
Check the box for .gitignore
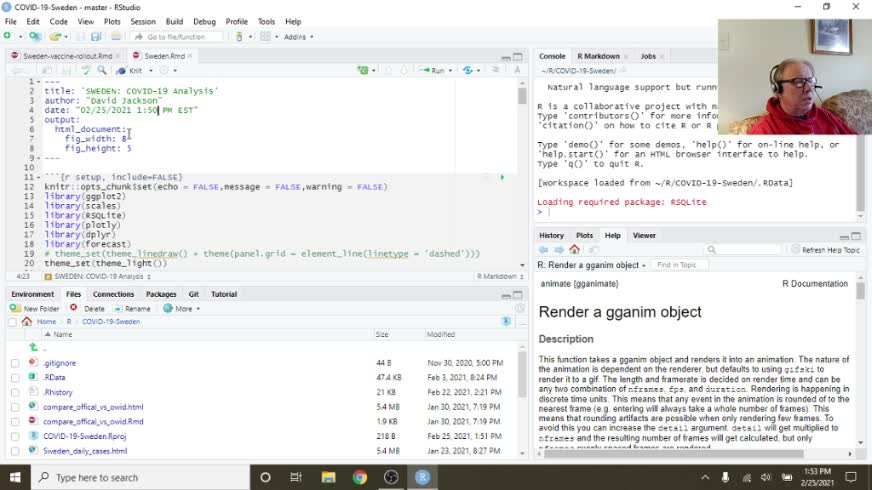tap(15, 363)
